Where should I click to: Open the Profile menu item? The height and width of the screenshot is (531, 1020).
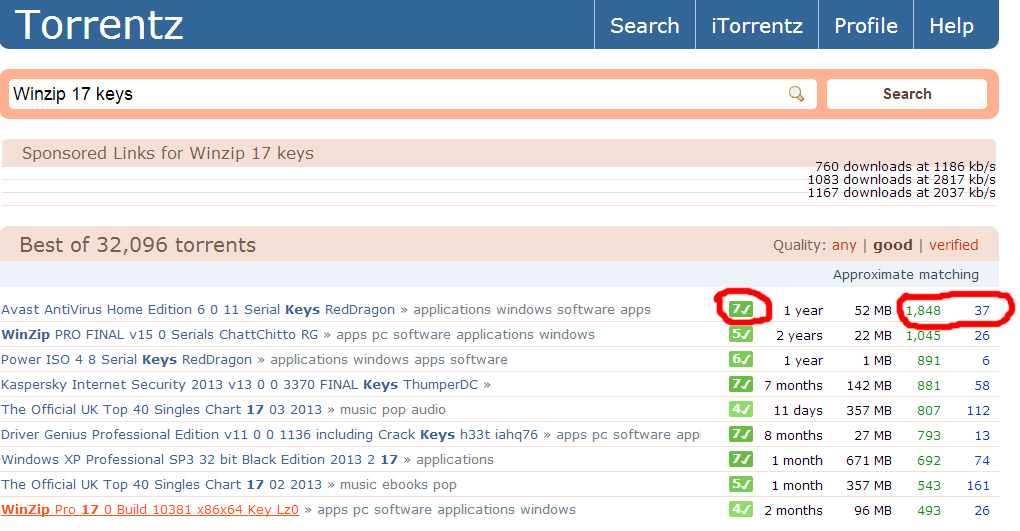click(866, 25)
